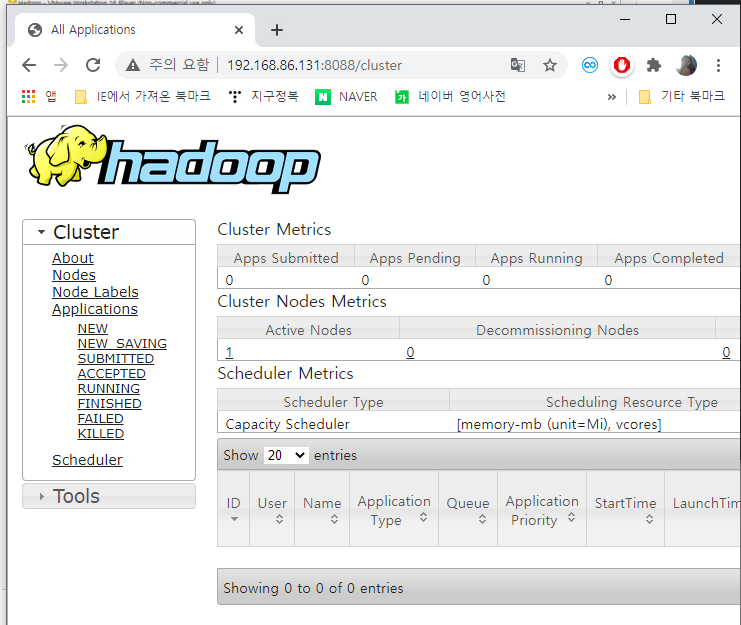Click the Capacity Scheduler value
The width and height of the screenshot is (741, 625).
point(287,424)
